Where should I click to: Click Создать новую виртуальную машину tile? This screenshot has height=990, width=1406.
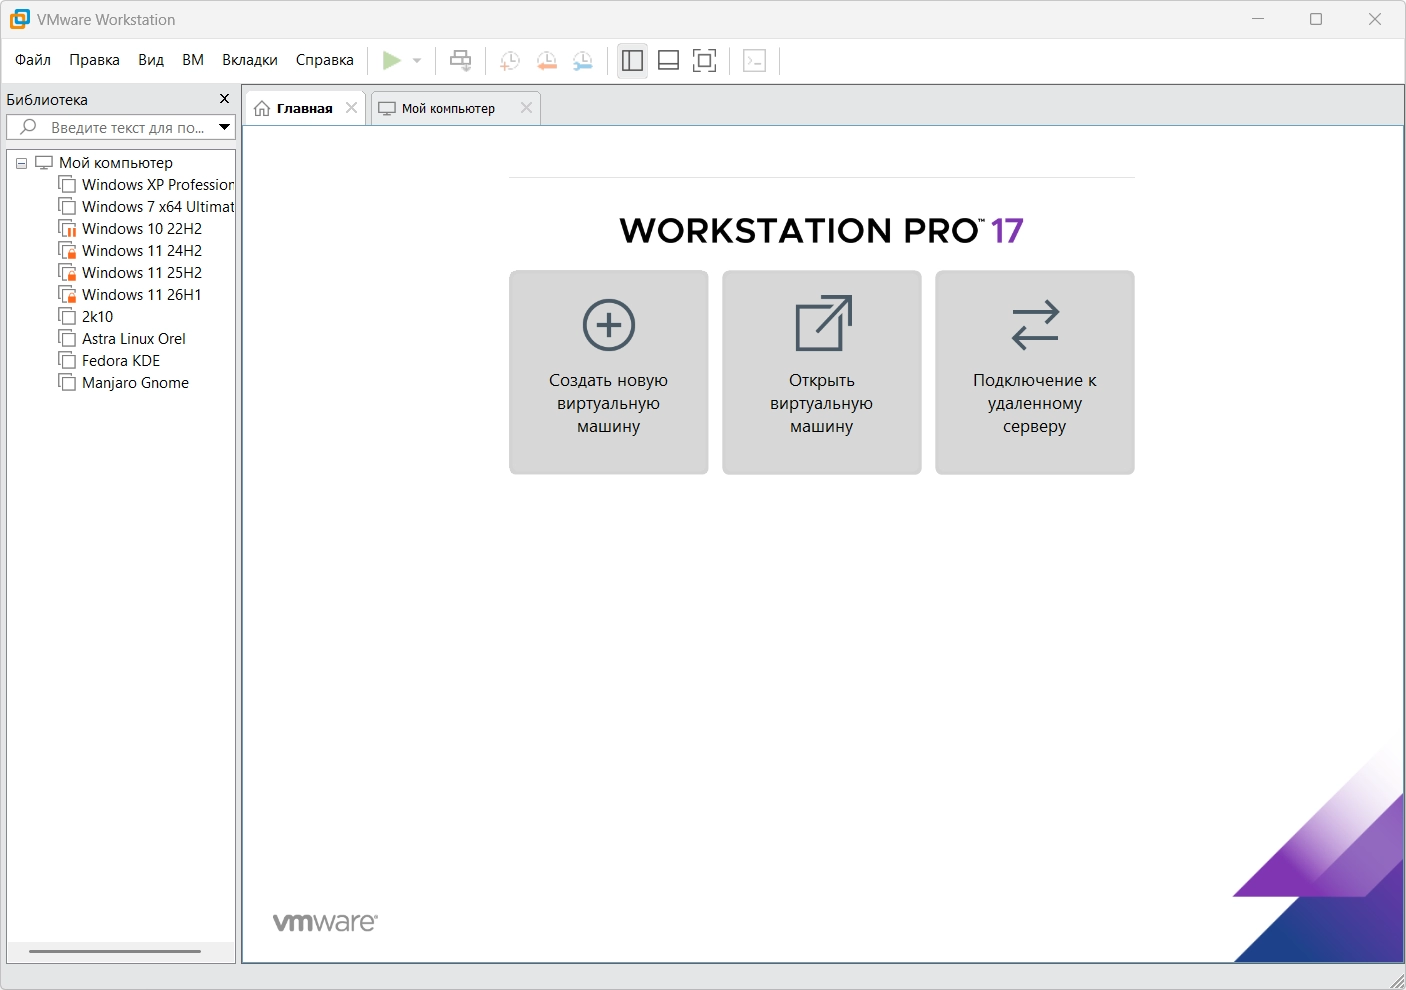coord(609,372)
